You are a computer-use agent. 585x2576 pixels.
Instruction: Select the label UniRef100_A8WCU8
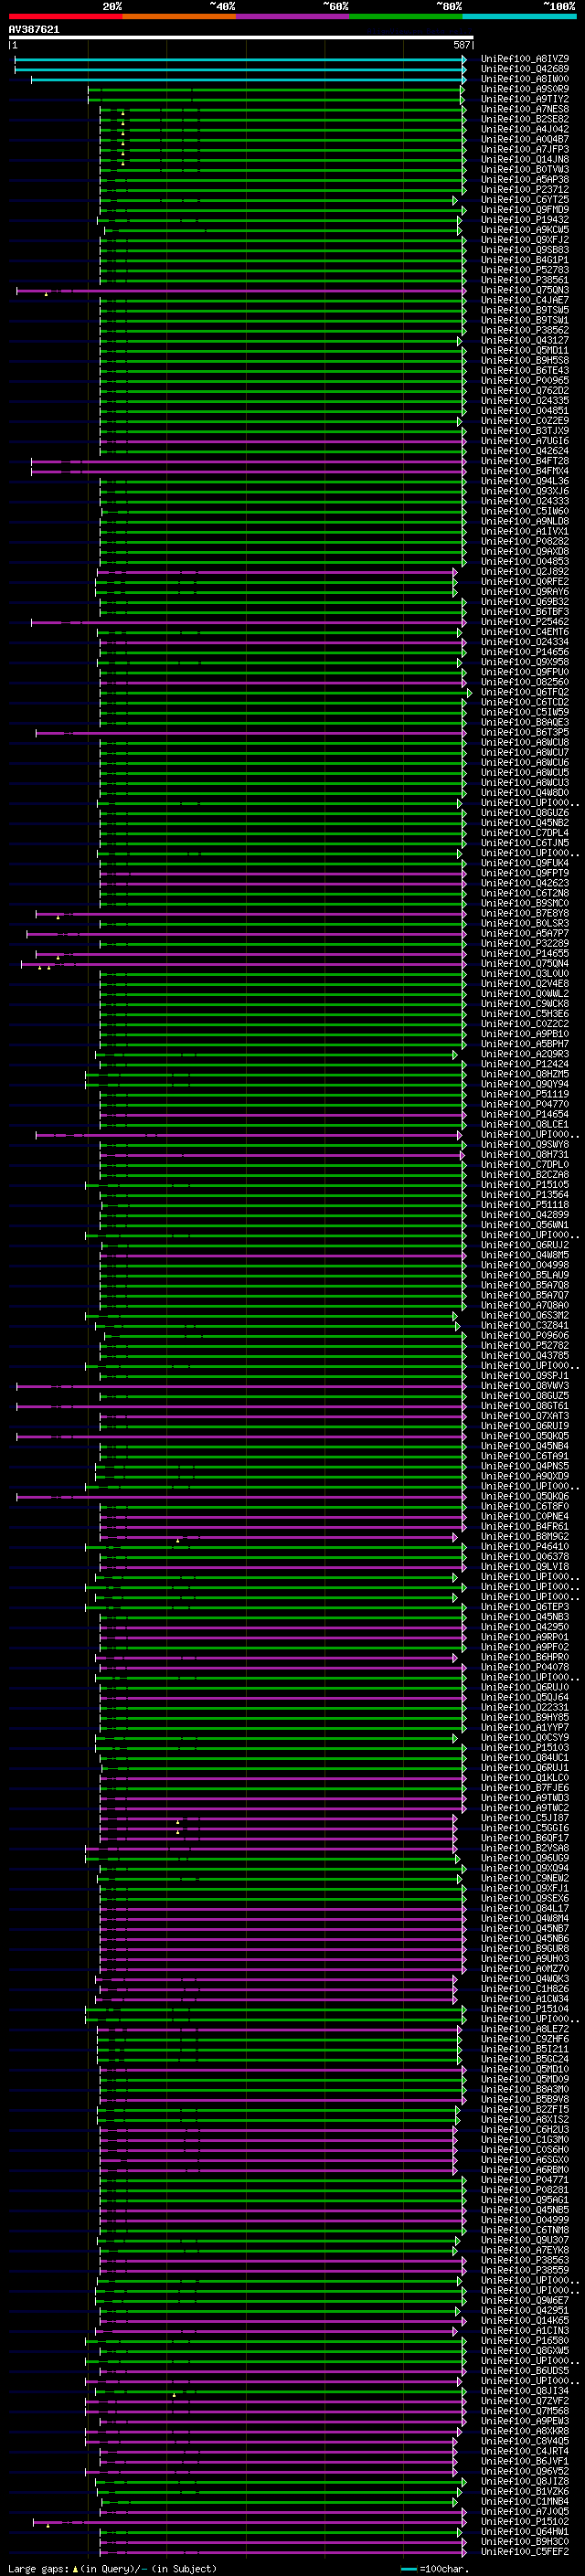(525, 742)
